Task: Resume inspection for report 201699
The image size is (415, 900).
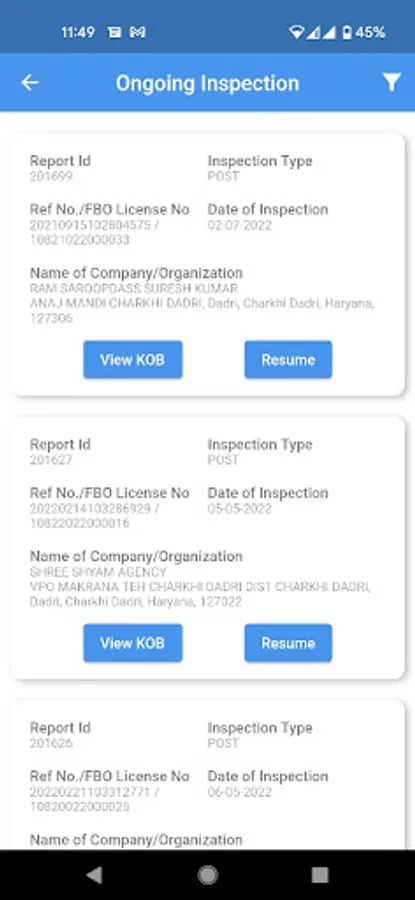Action: (x=288, y=360)
